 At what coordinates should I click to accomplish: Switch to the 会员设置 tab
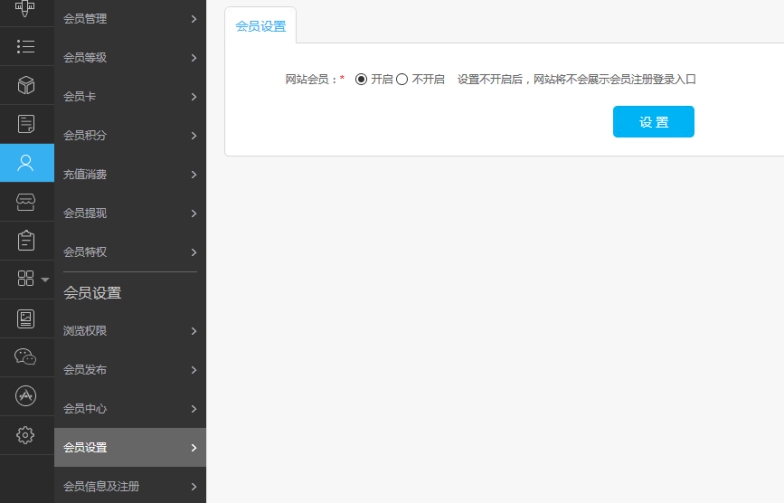click(x=260, y=27)
